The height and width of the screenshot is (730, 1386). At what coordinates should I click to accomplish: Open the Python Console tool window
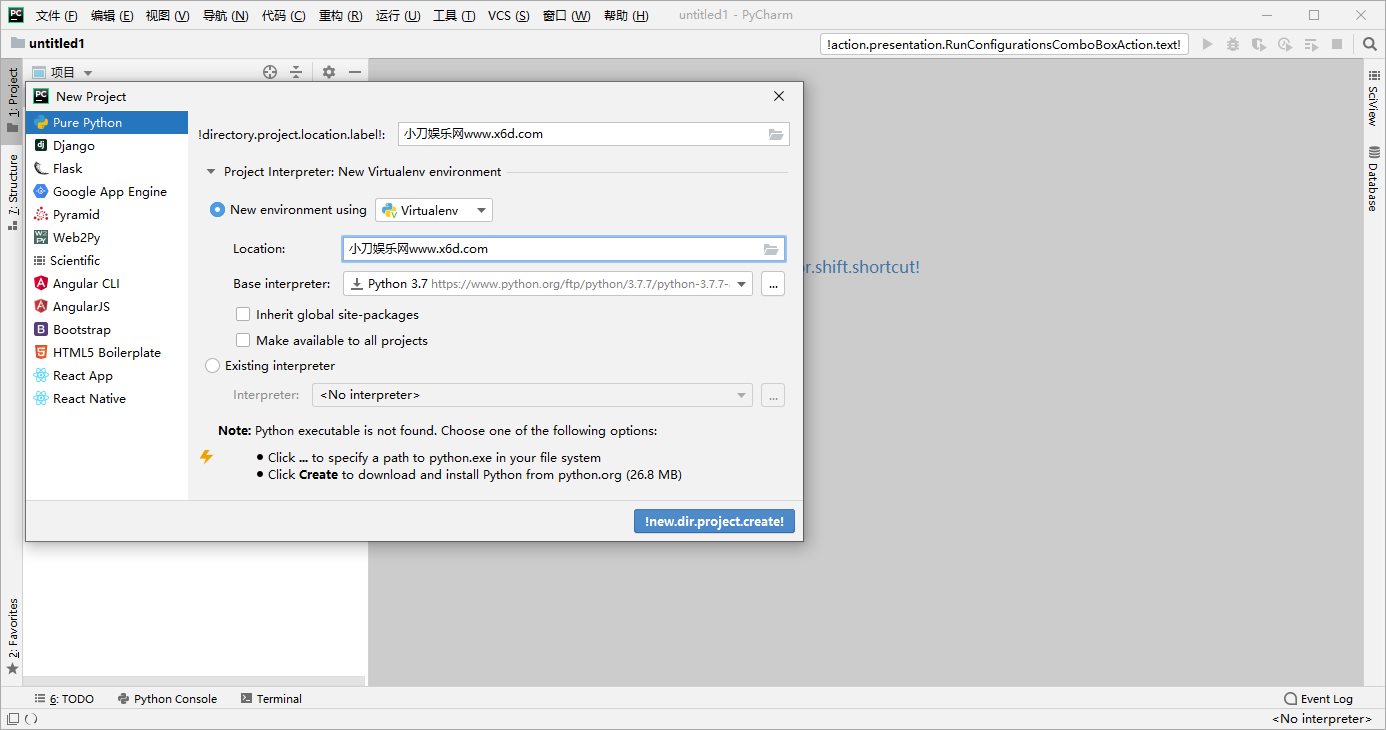coord(167,699)
